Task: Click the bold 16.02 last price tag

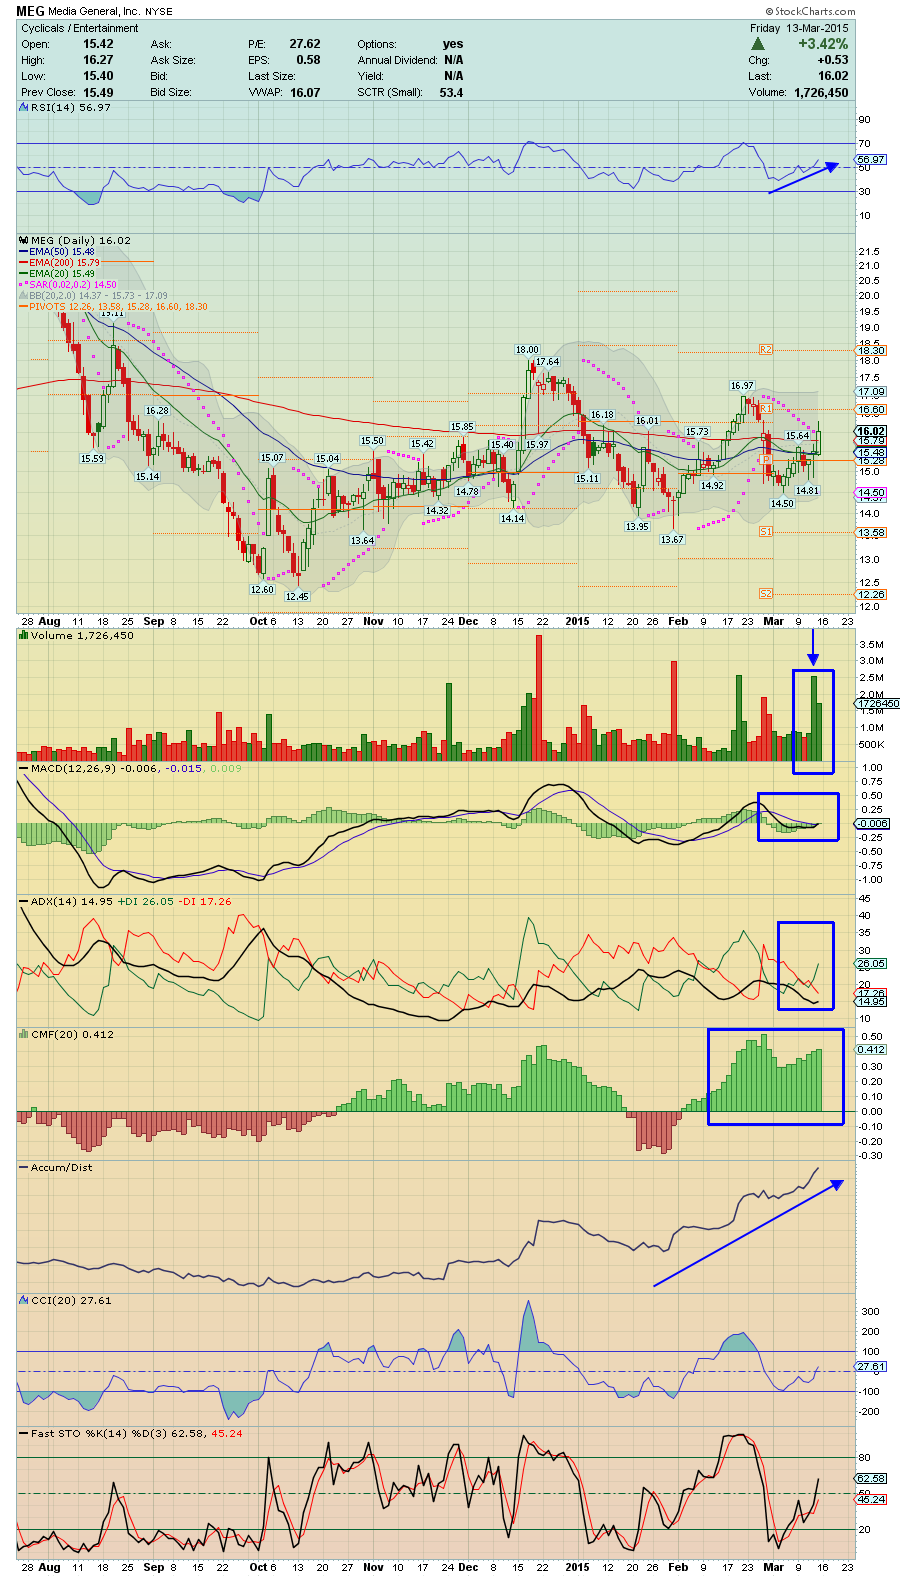Action: point(871,431)
